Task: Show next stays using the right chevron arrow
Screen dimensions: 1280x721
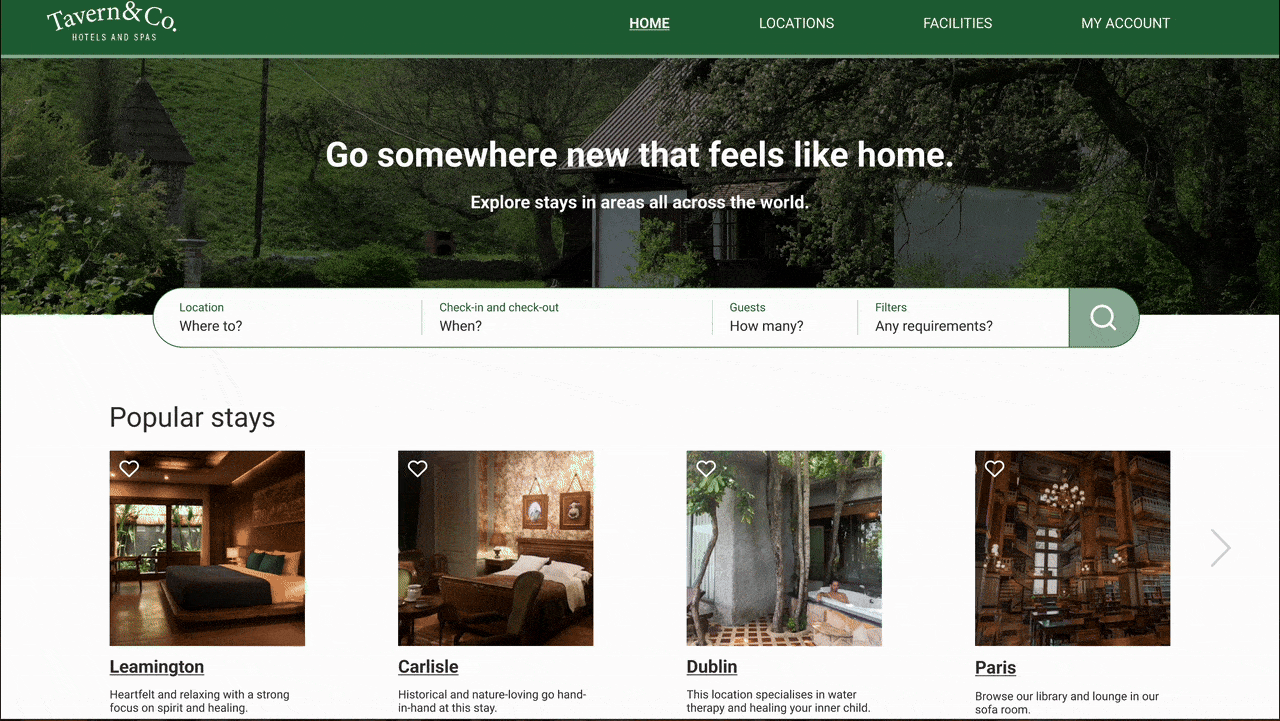Action: coord(1220,548)
